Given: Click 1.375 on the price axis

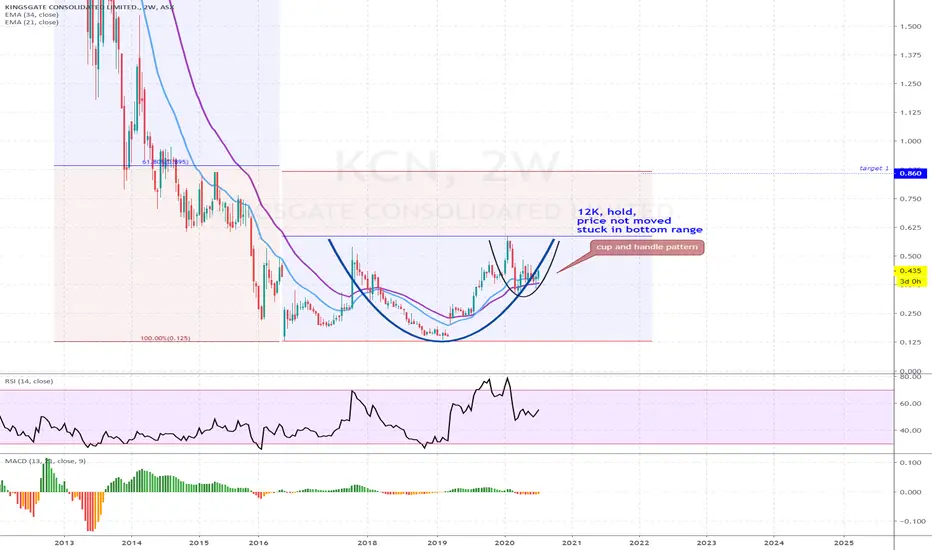Looking at the screenshot, I should 911,55.
